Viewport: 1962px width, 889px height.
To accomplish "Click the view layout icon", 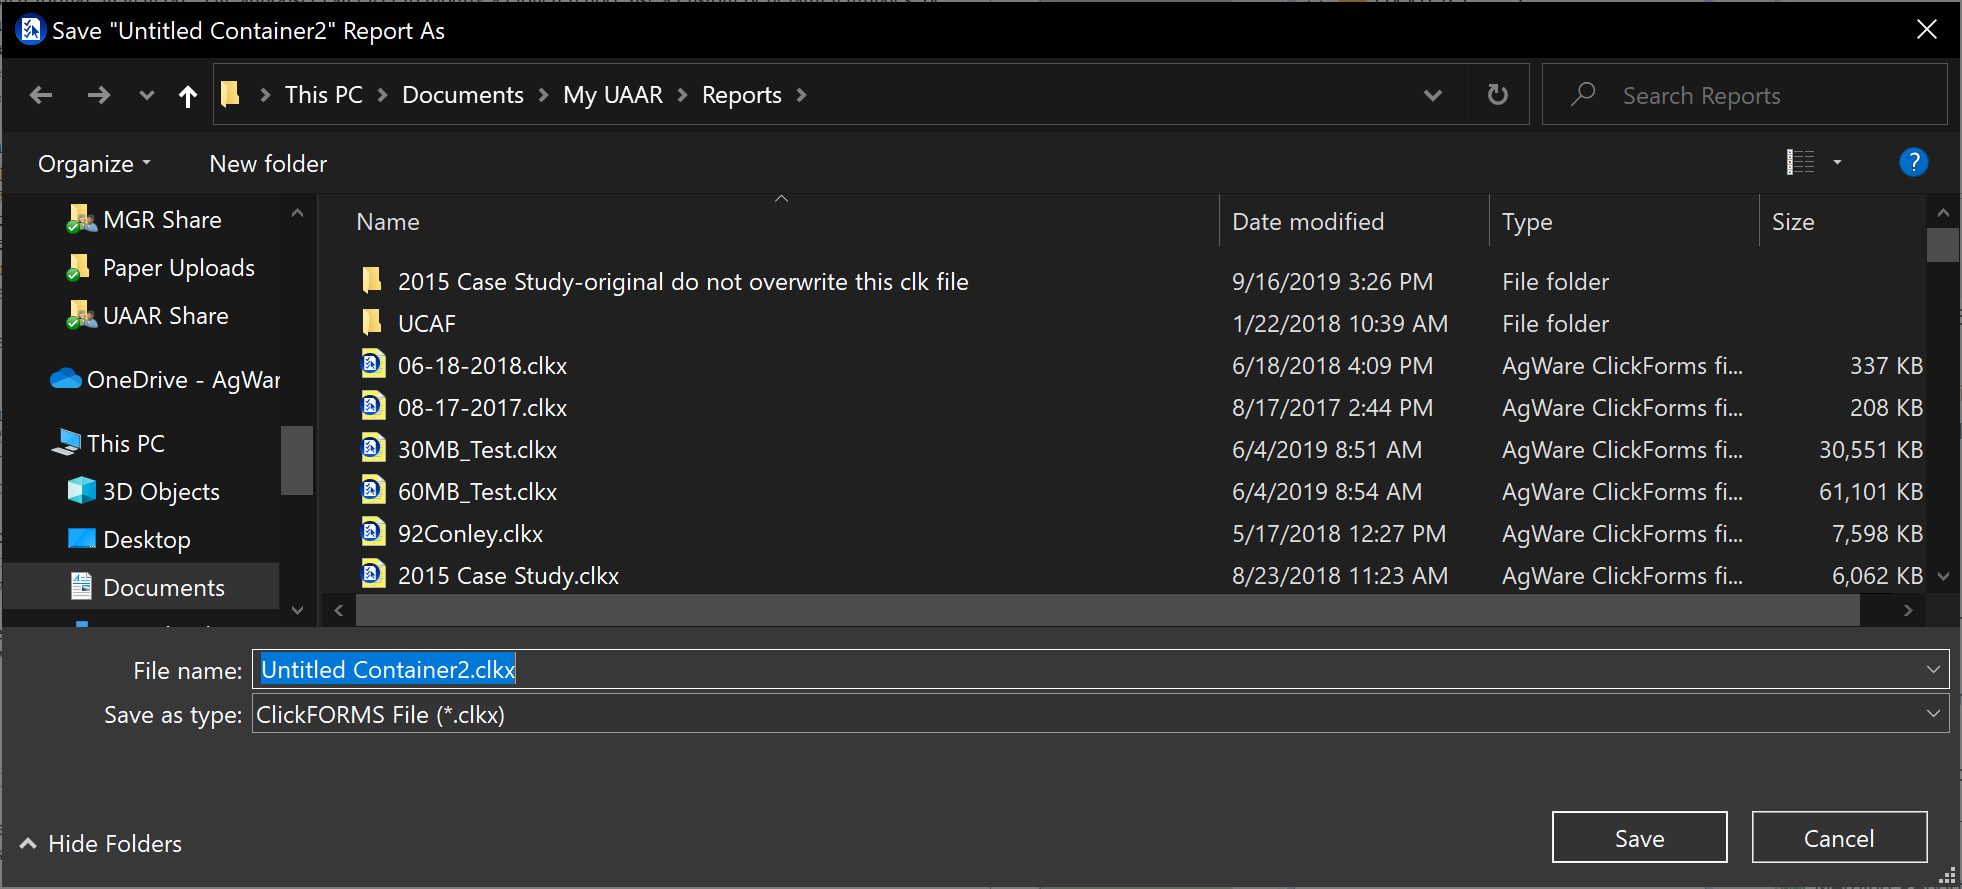I will (1800, 162).
